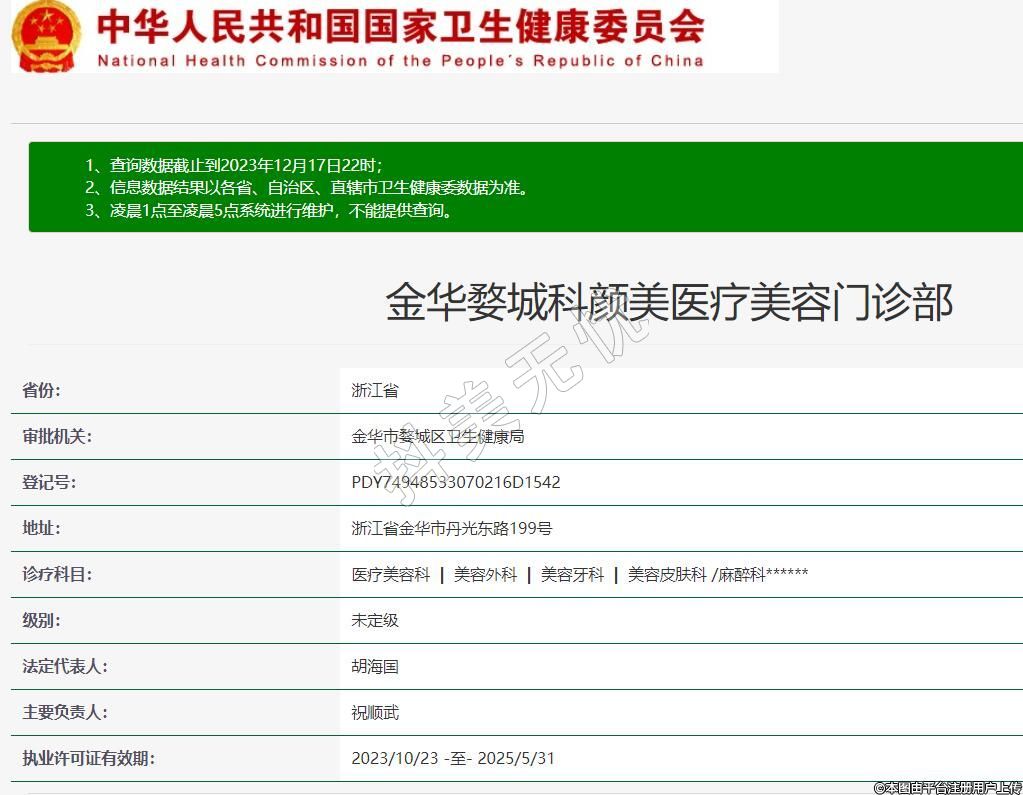Click the 审批机关 row label

[x=57, y=436]
